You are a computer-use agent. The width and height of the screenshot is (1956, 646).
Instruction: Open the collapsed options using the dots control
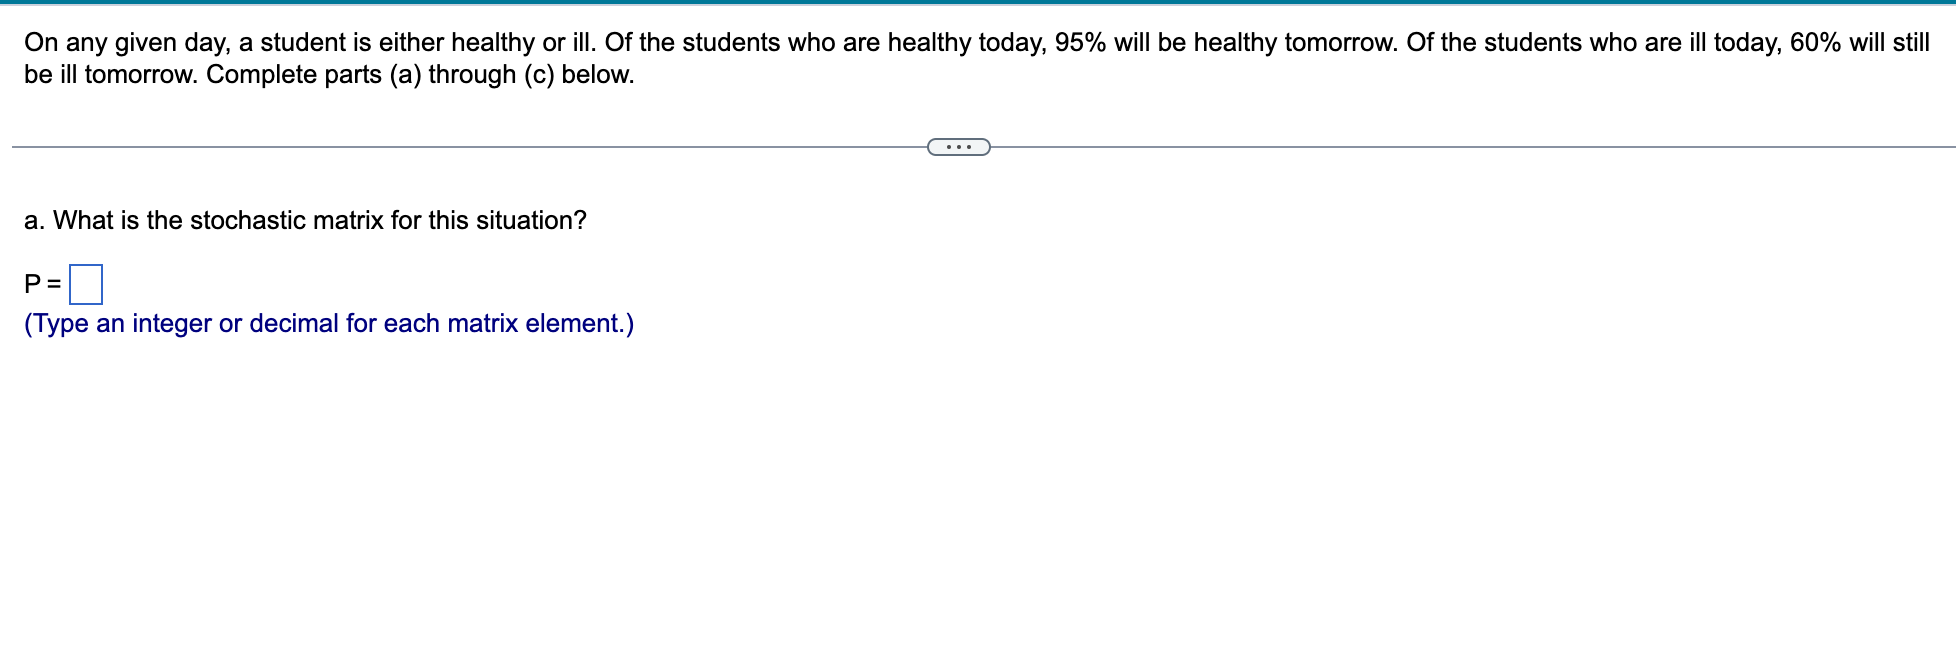958,146
